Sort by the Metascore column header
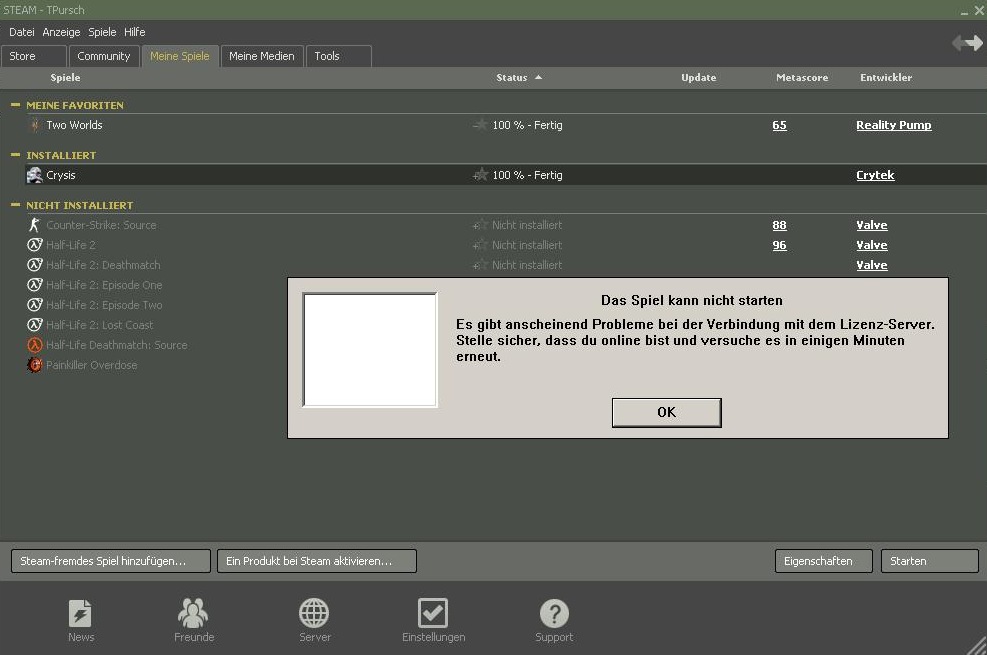This screenshot has height=655, width=987. click(x=802, y=77)
